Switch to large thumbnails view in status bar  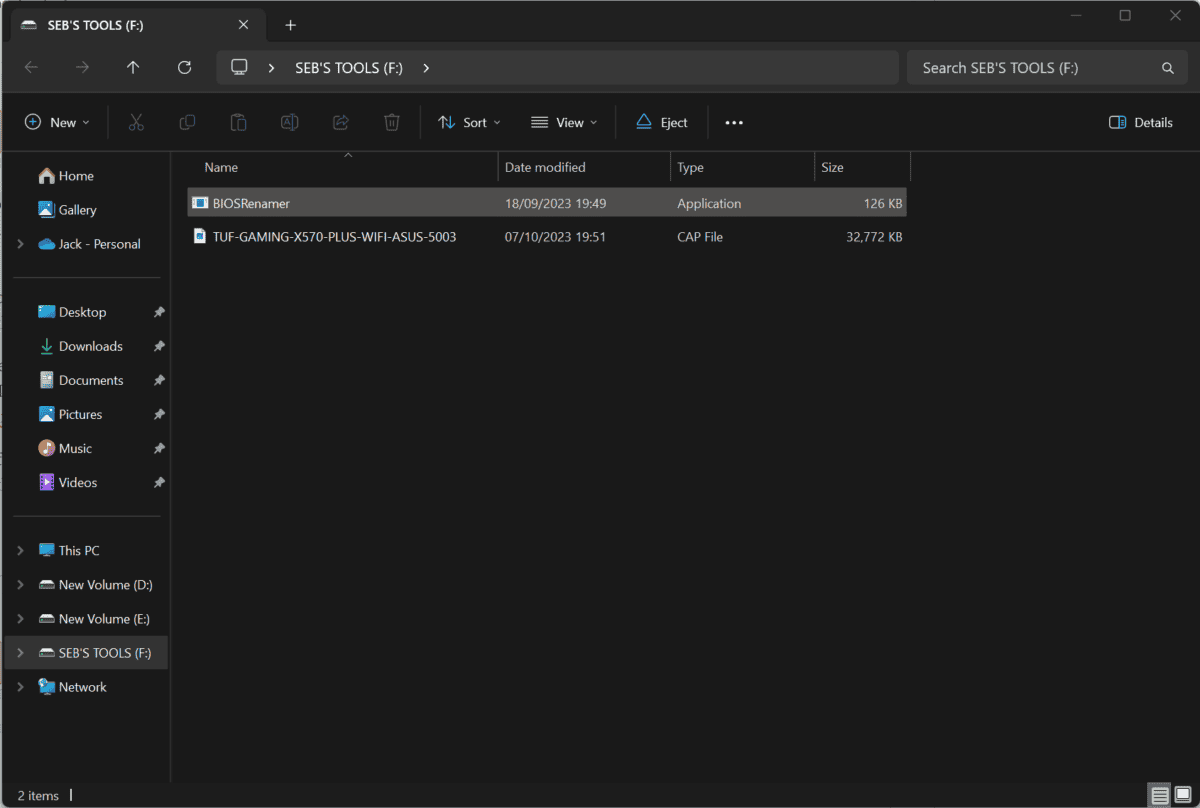[x=1182, y=795]
